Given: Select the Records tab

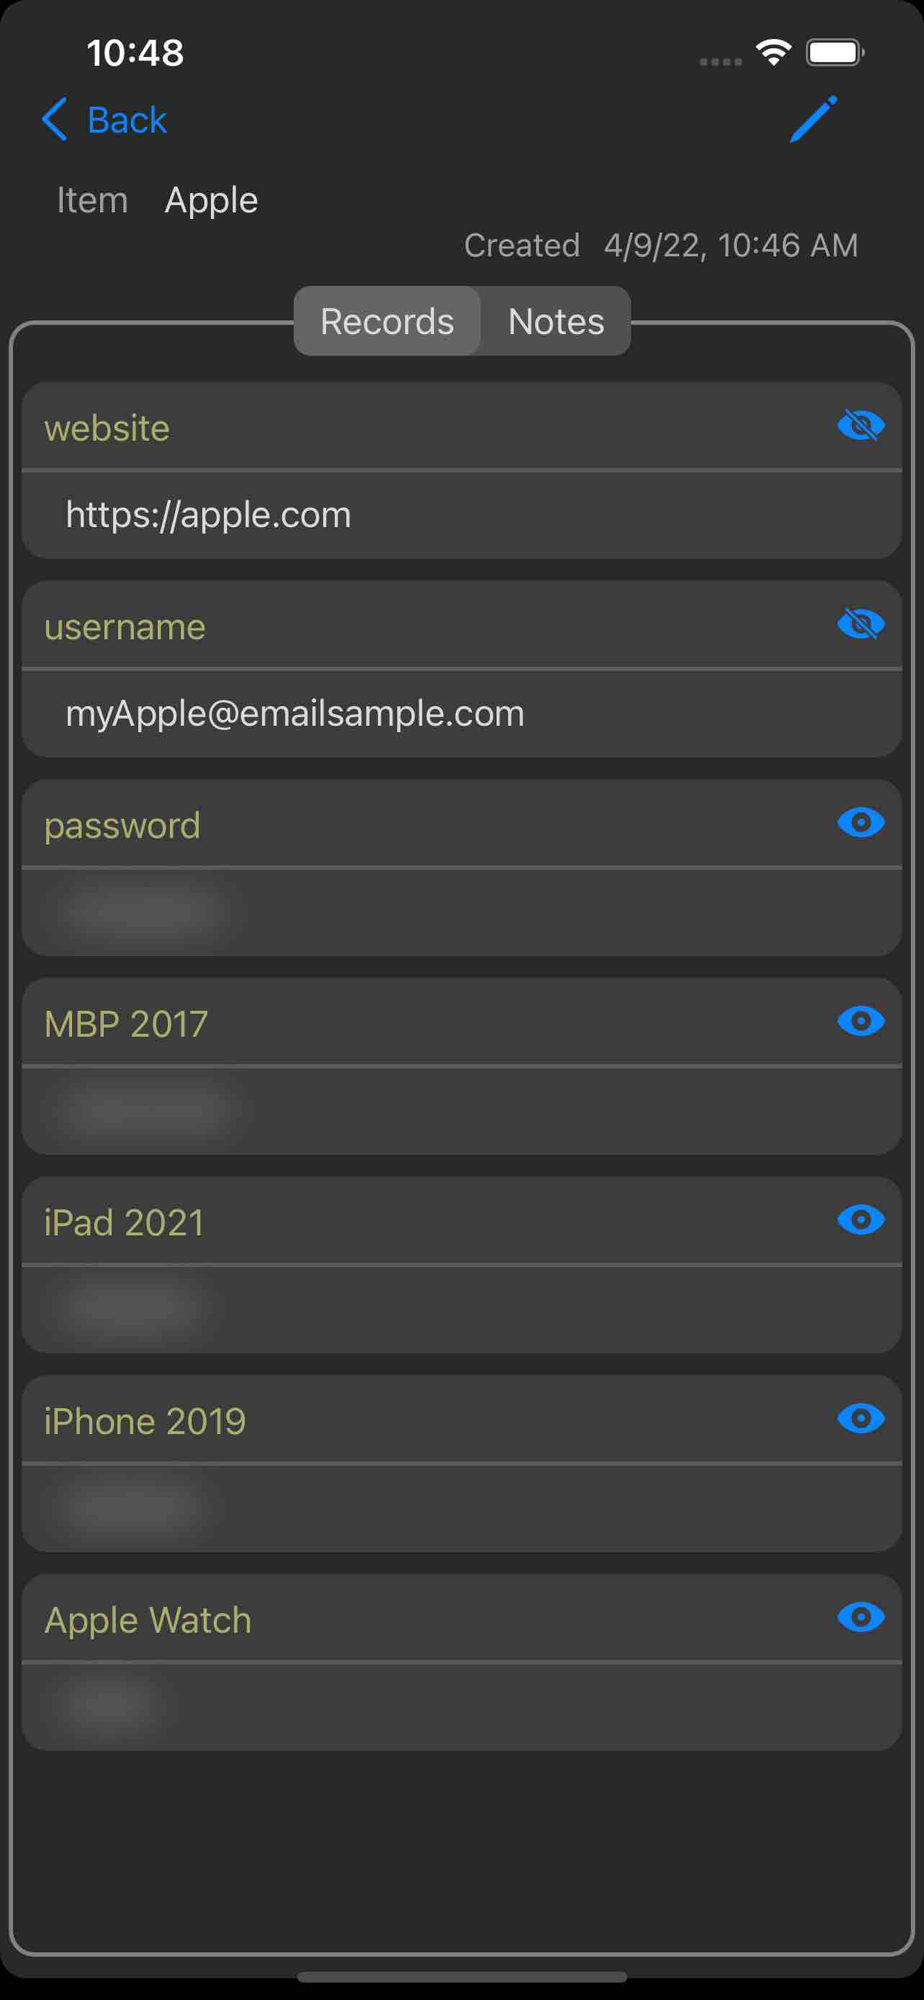Looking at the screenshot, I should click(x=387, y=321).
